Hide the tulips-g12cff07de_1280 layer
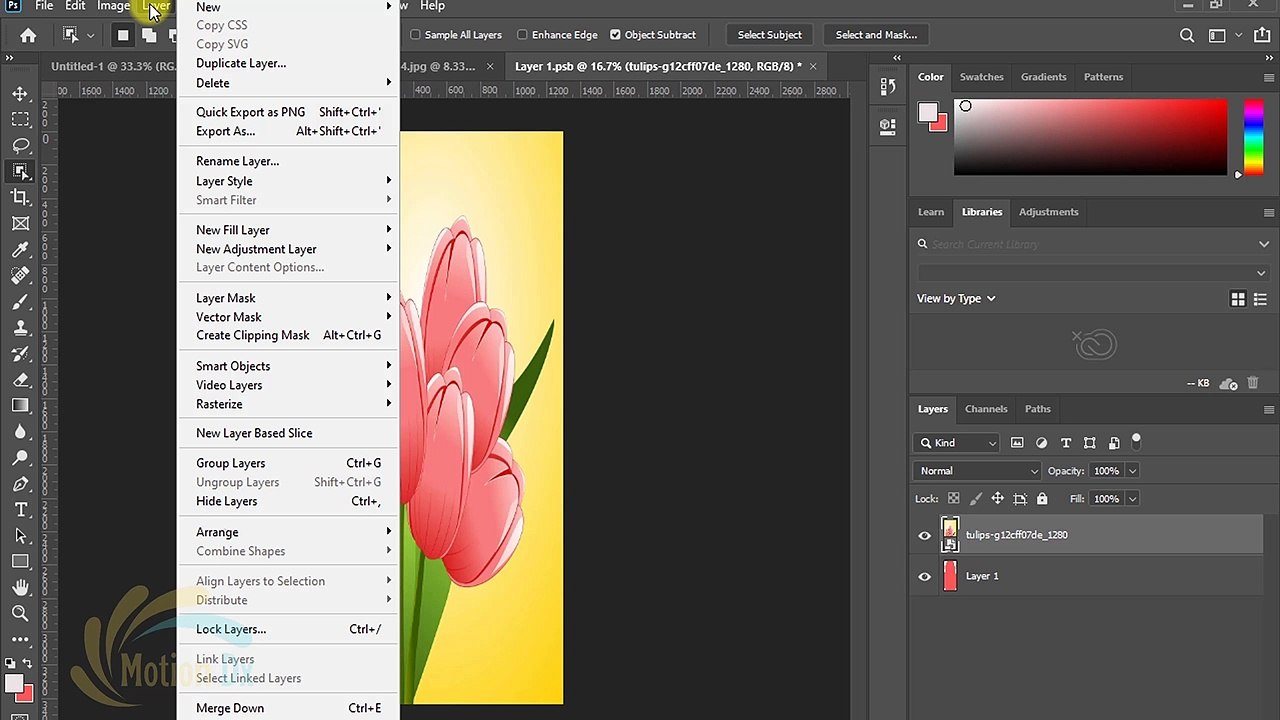 pyautogui.click(x=924, y=535)
